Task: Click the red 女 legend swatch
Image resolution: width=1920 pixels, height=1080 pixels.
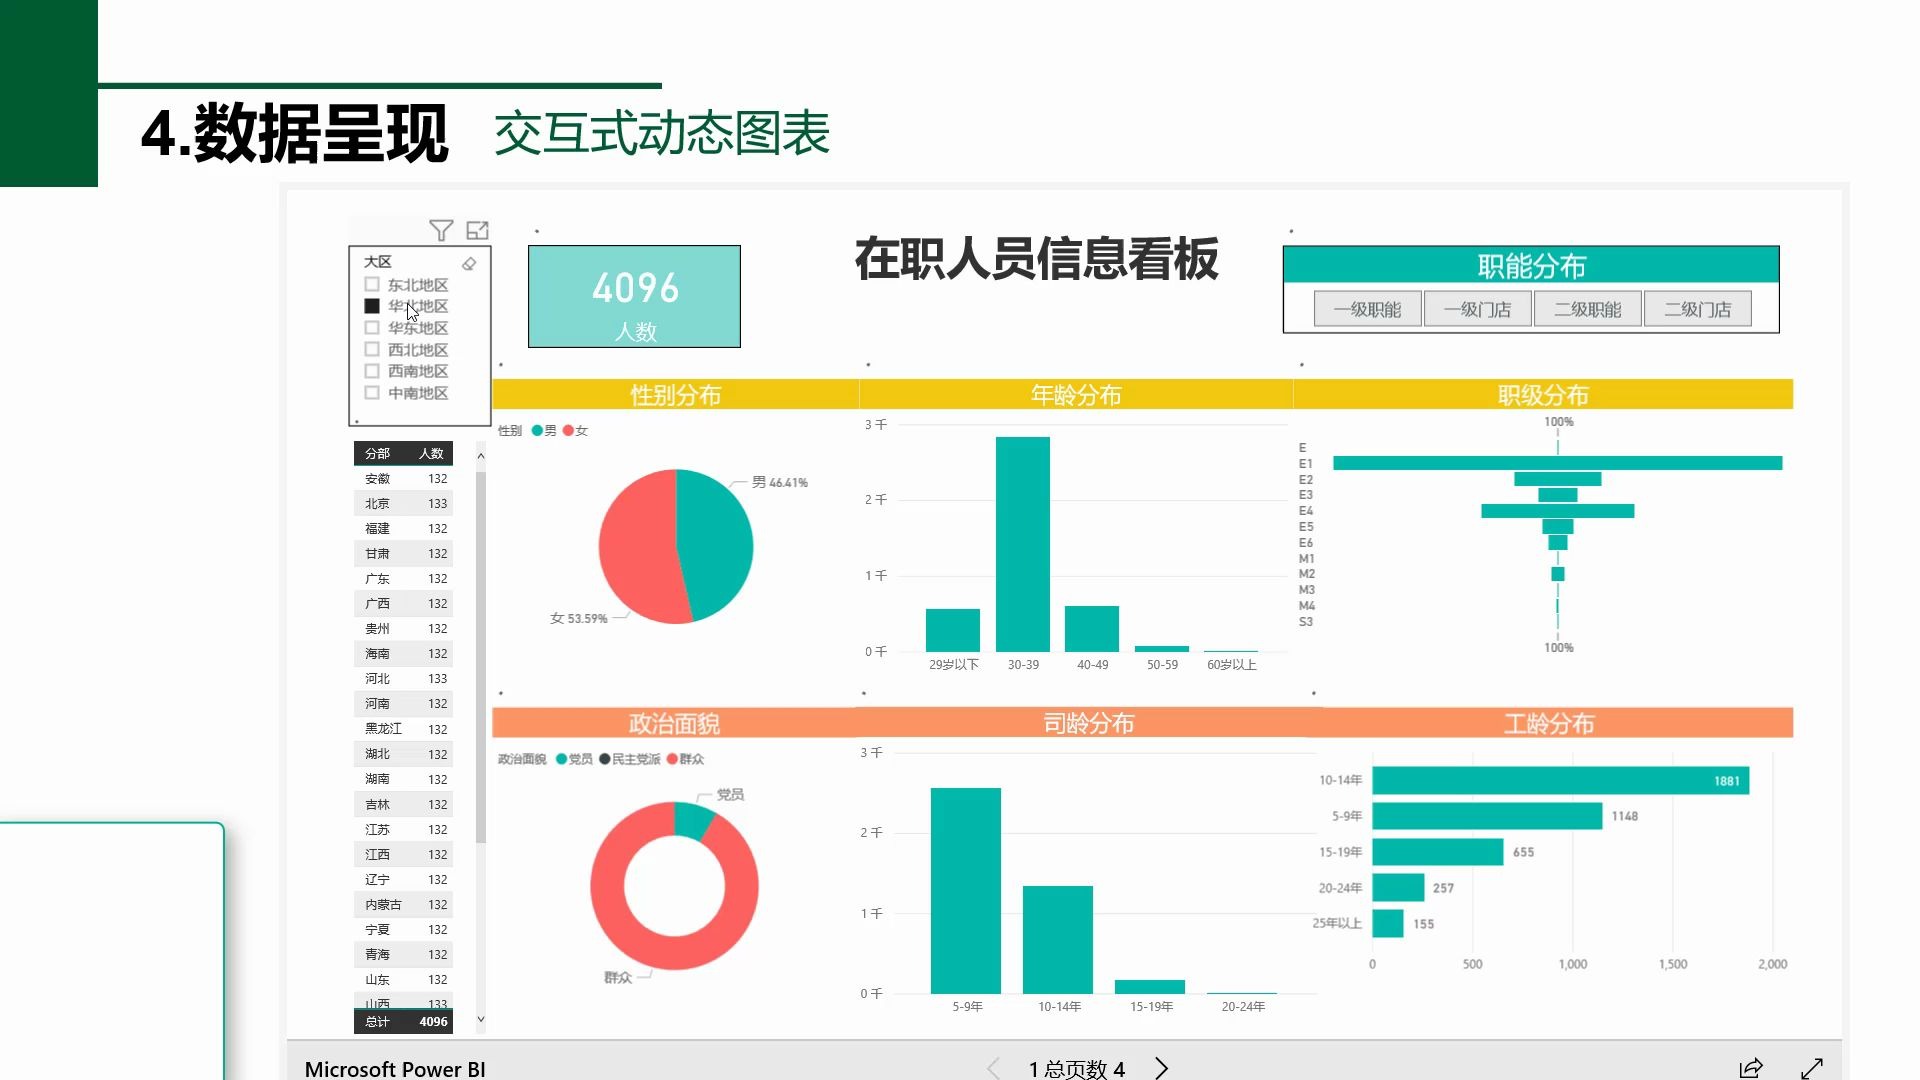Action: click(568, 431)
